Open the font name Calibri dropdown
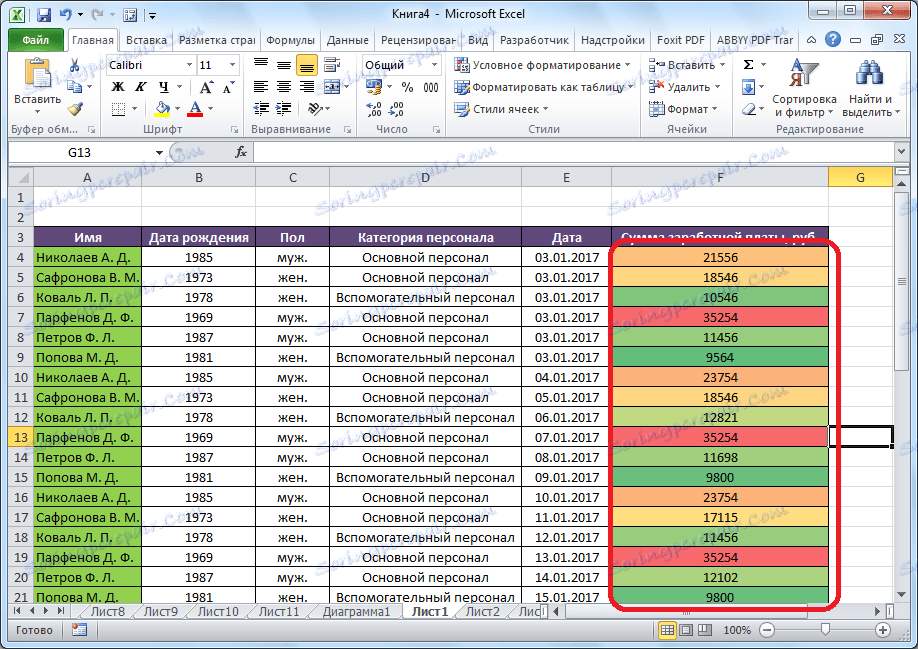Screen dimensions: 918x649 (x=187, y=65)
